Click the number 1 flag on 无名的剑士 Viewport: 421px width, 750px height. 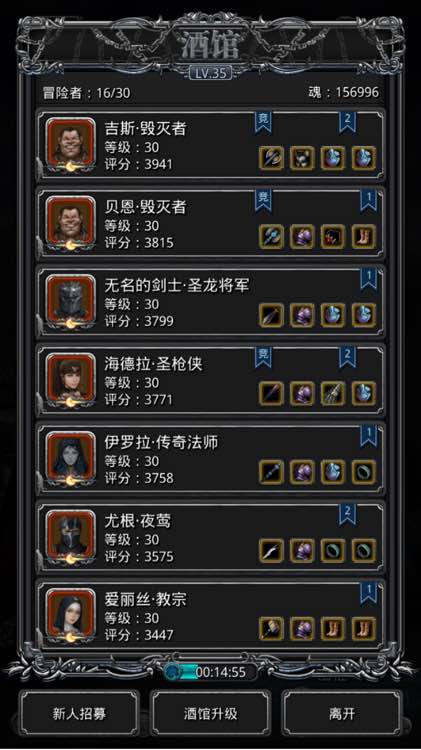pyautogui.click(x=368, y=279)
